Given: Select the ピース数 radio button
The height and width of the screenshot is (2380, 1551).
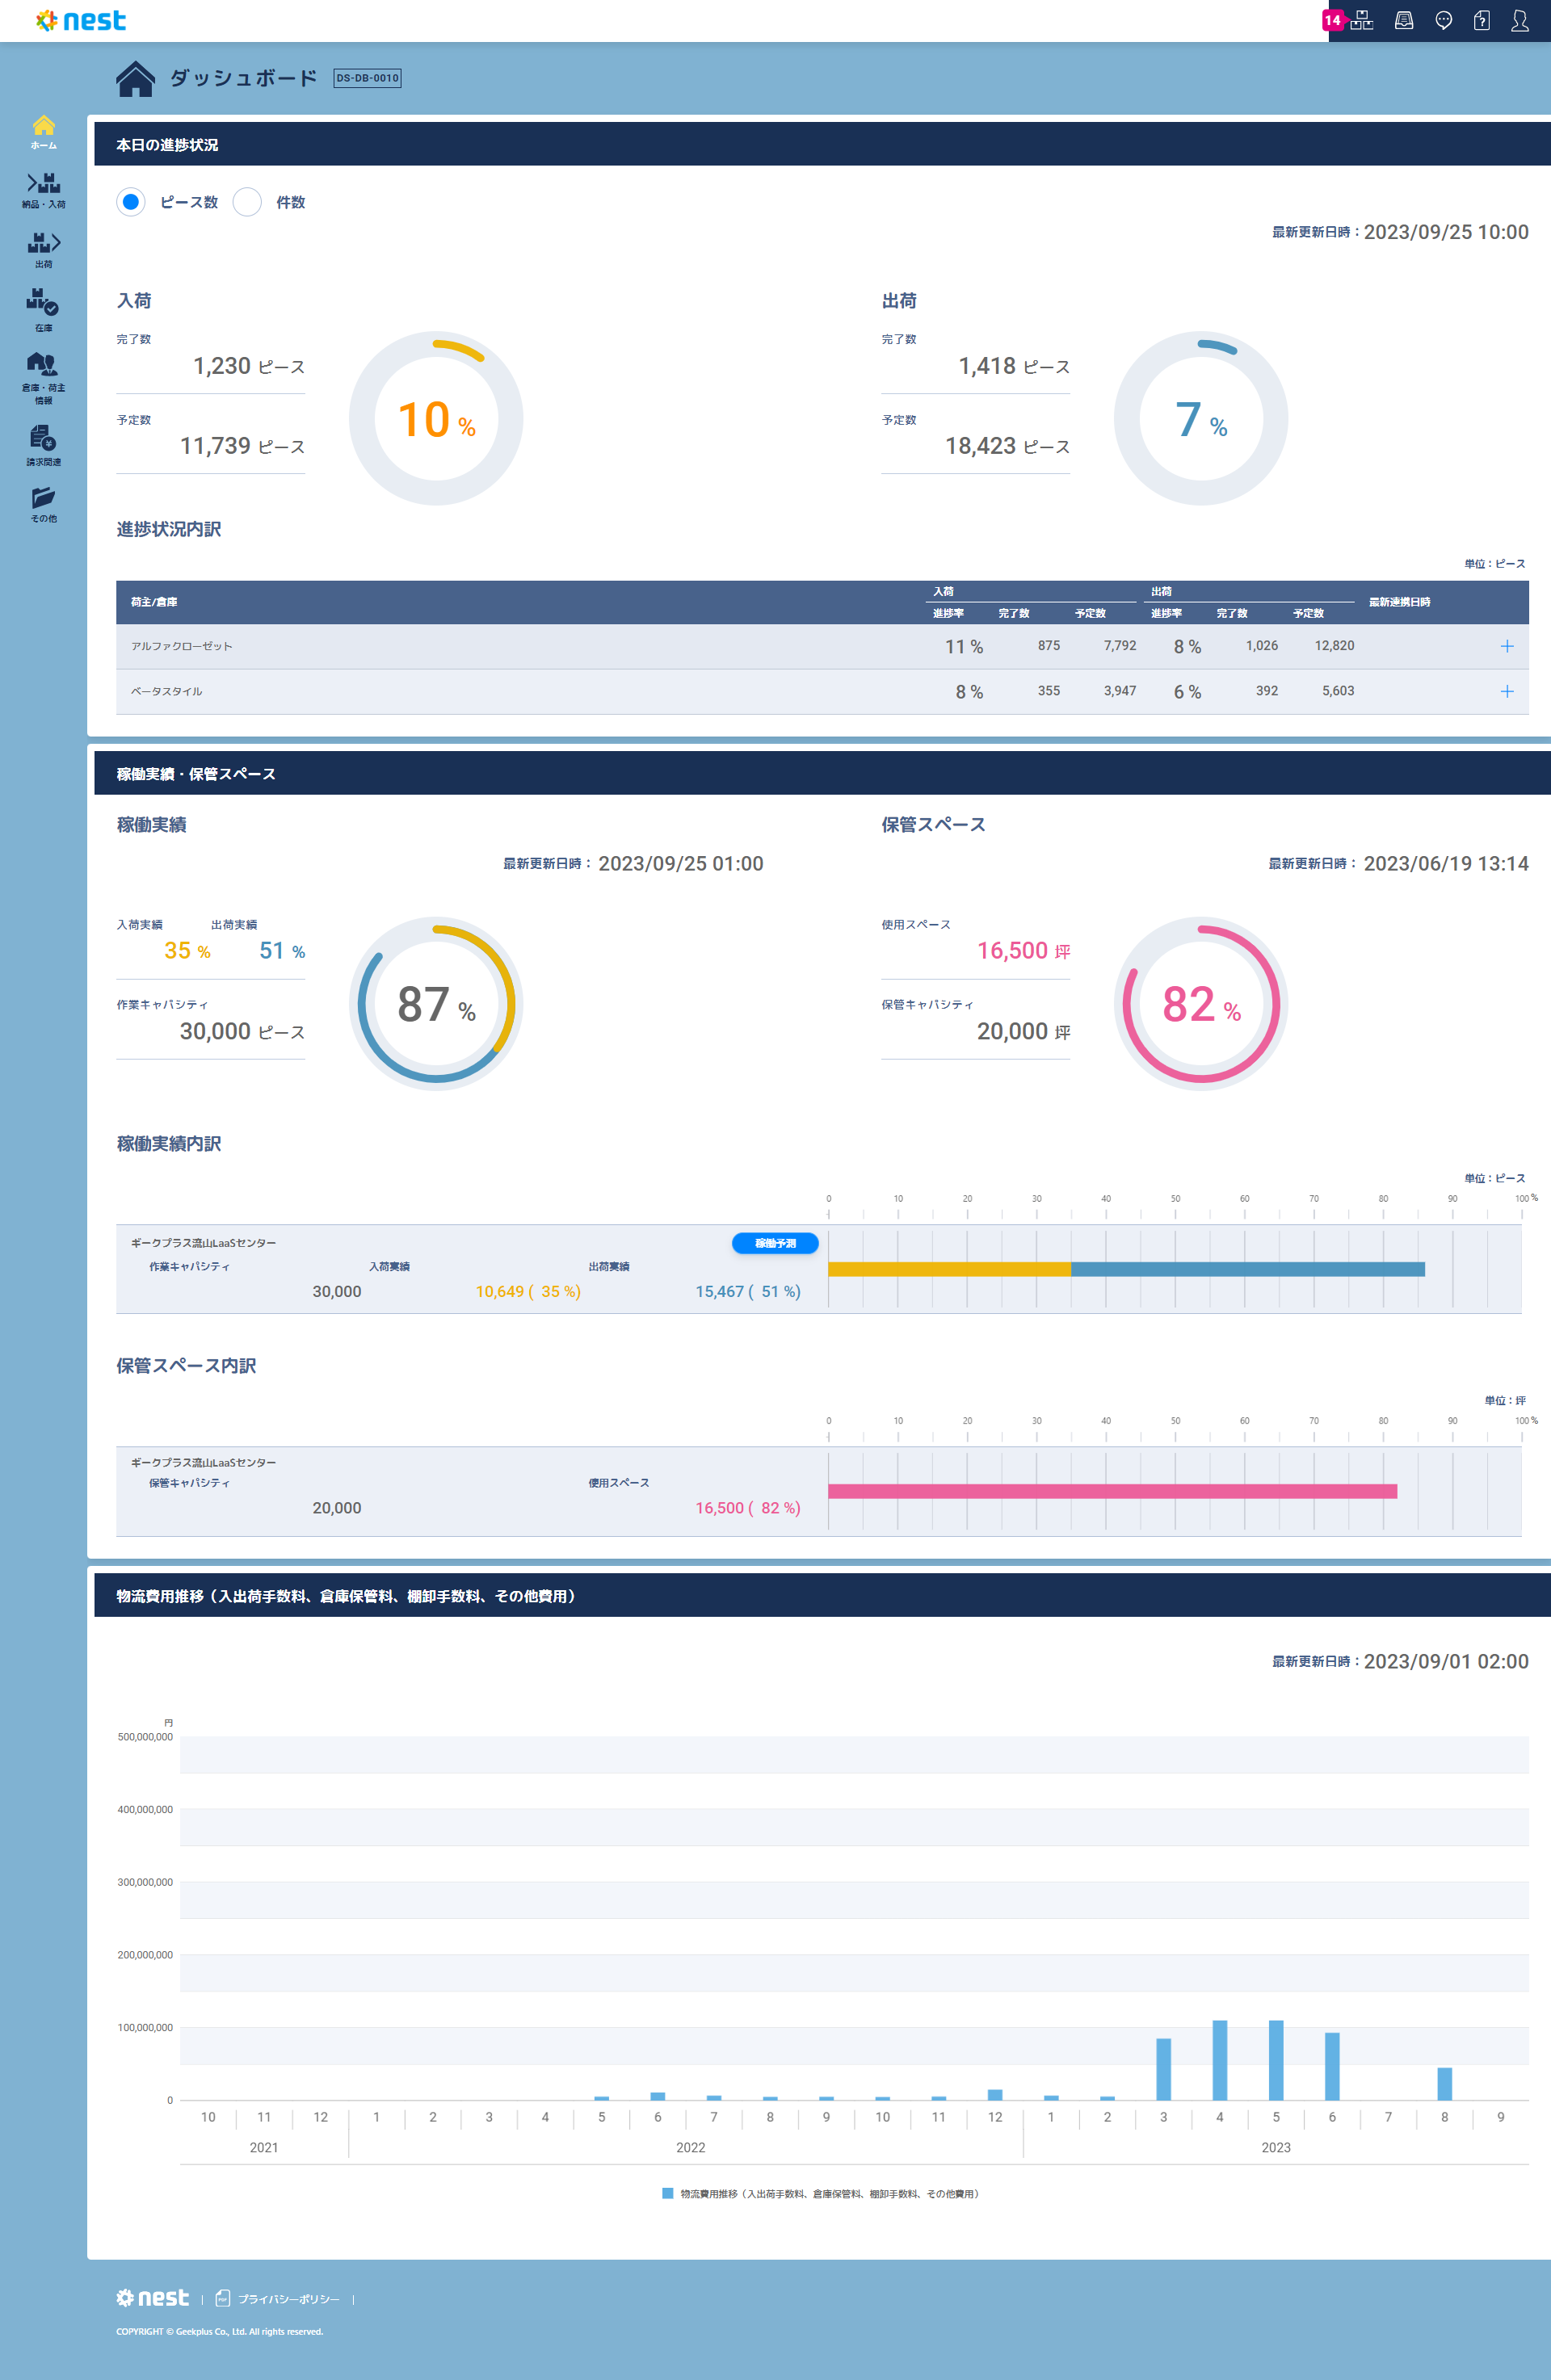Looking at the screenshot, I should pyautogui.click(x=131, y=202).
